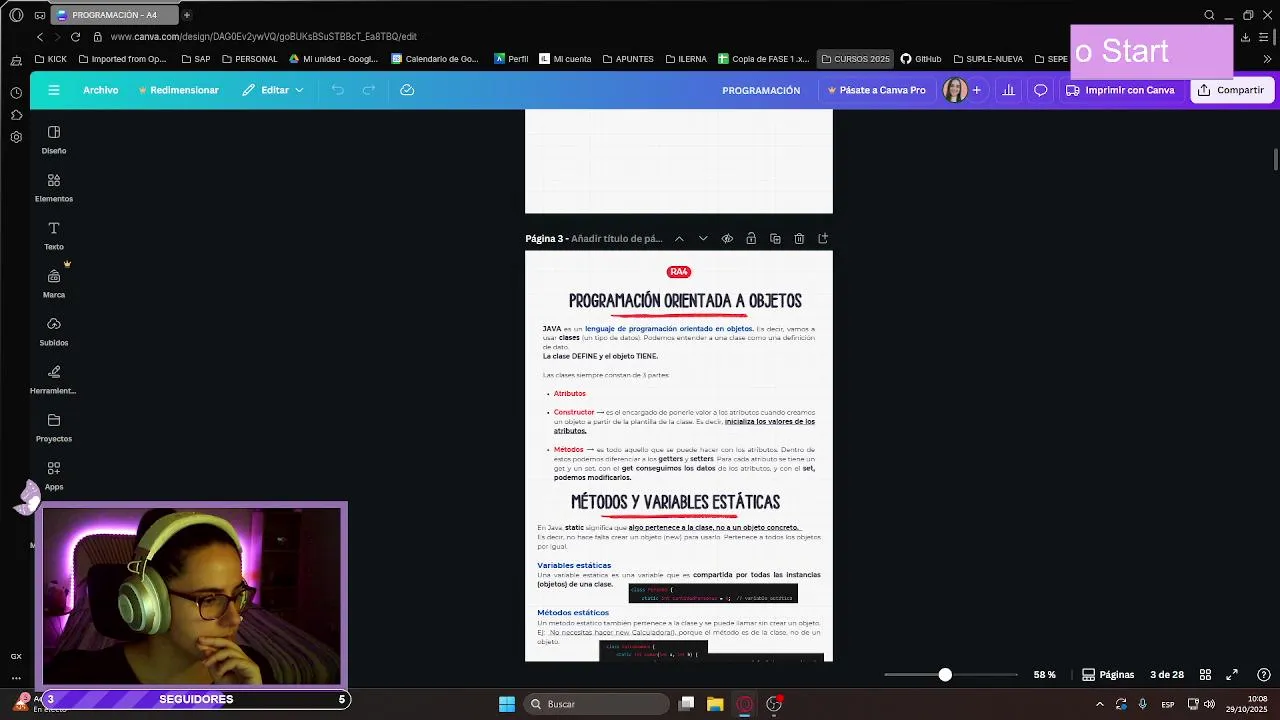This screenshot has width=1280, height=720.
Task: Open the Windows Start menu
Action: point(507,704)
